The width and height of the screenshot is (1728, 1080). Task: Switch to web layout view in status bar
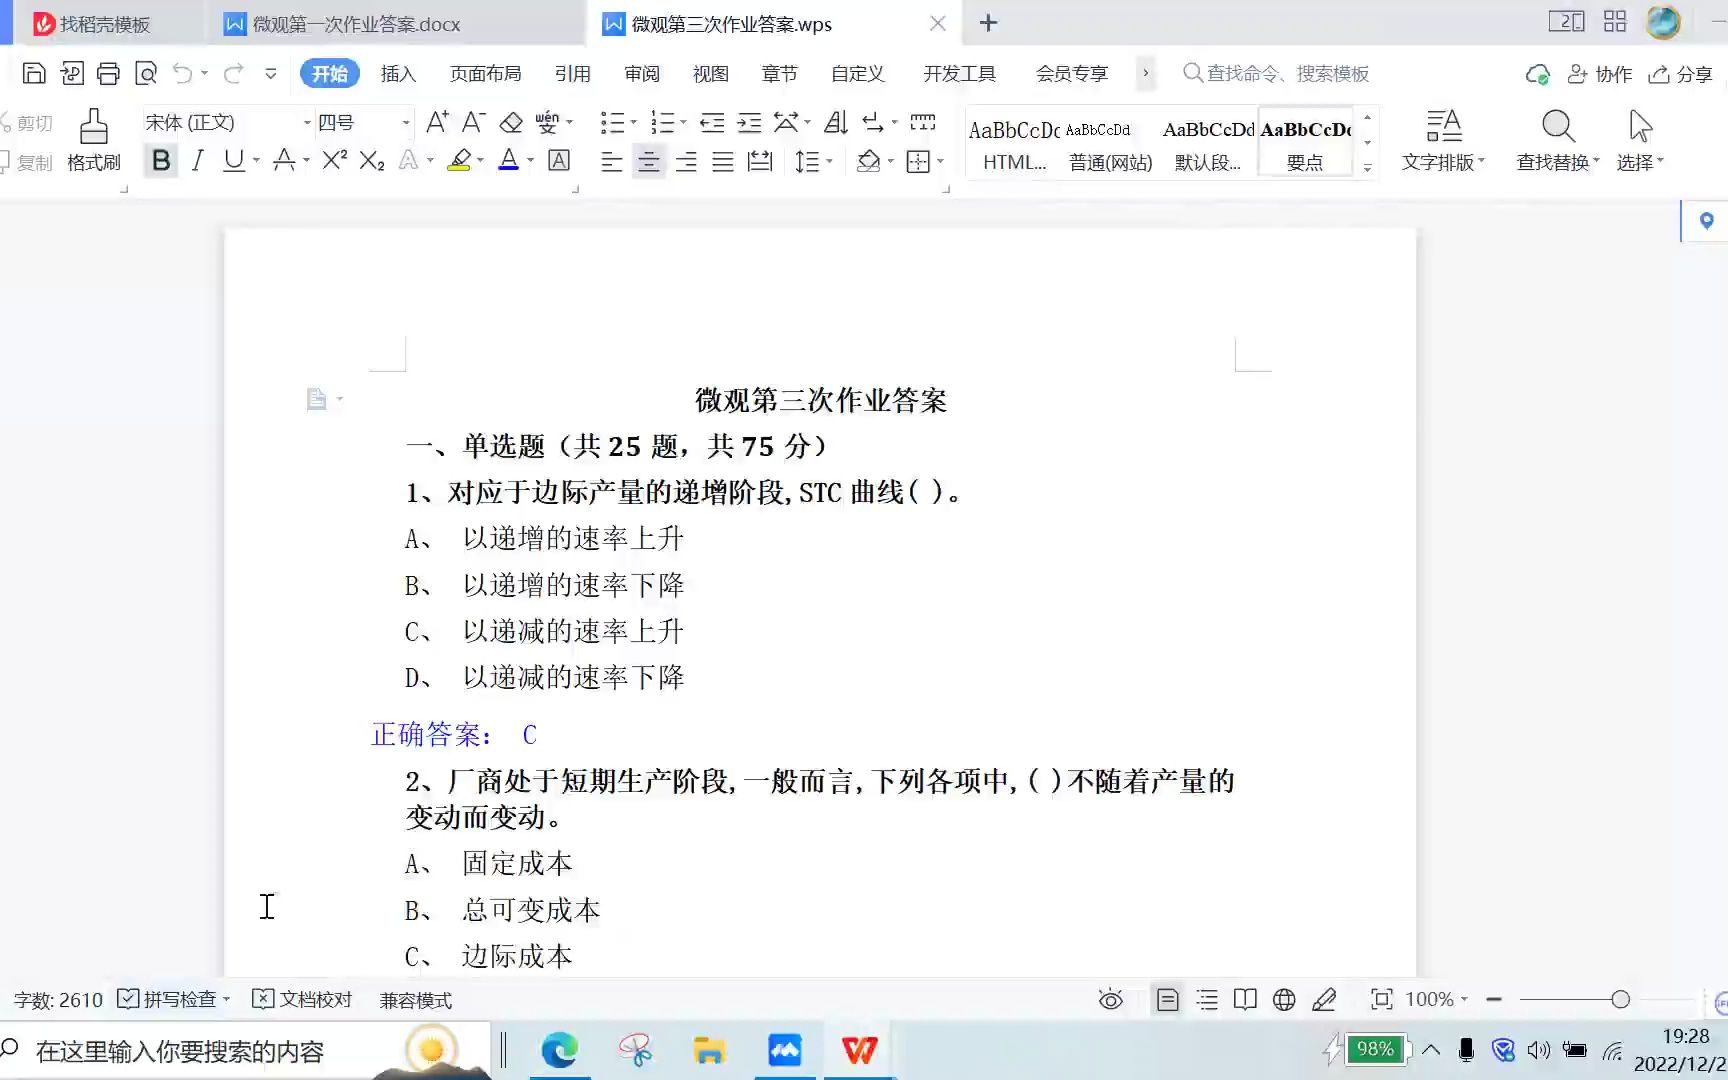[x=1284, y=999]
